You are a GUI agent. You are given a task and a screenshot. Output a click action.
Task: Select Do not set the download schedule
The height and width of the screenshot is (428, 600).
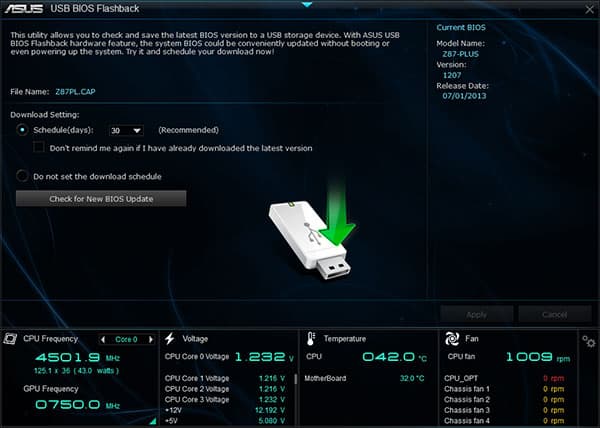point(22,176)
